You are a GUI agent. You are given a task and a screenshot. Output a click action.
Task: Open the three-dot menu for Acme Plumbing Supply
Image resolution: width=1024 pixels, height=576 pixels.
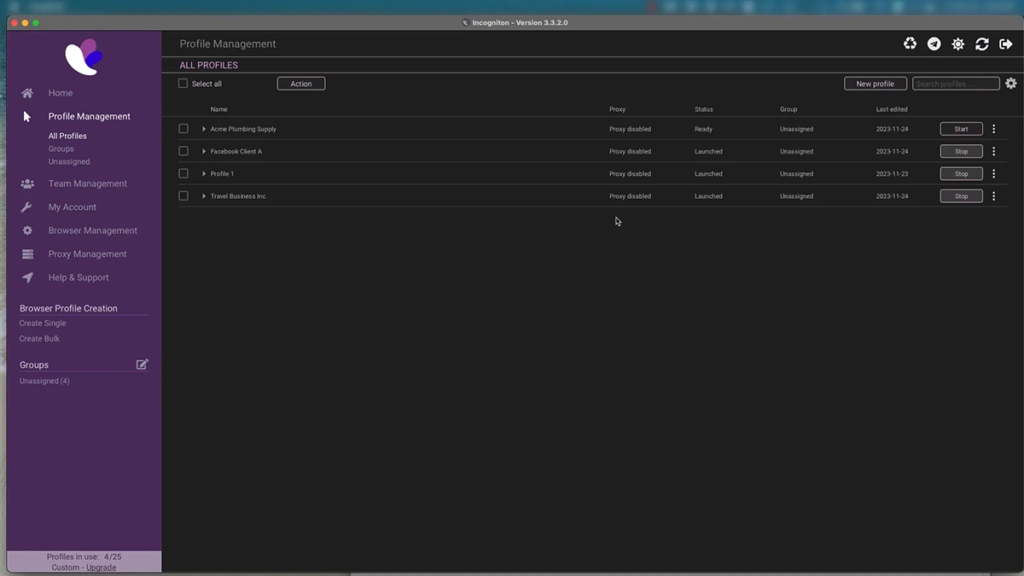click(x=994, y=129)
